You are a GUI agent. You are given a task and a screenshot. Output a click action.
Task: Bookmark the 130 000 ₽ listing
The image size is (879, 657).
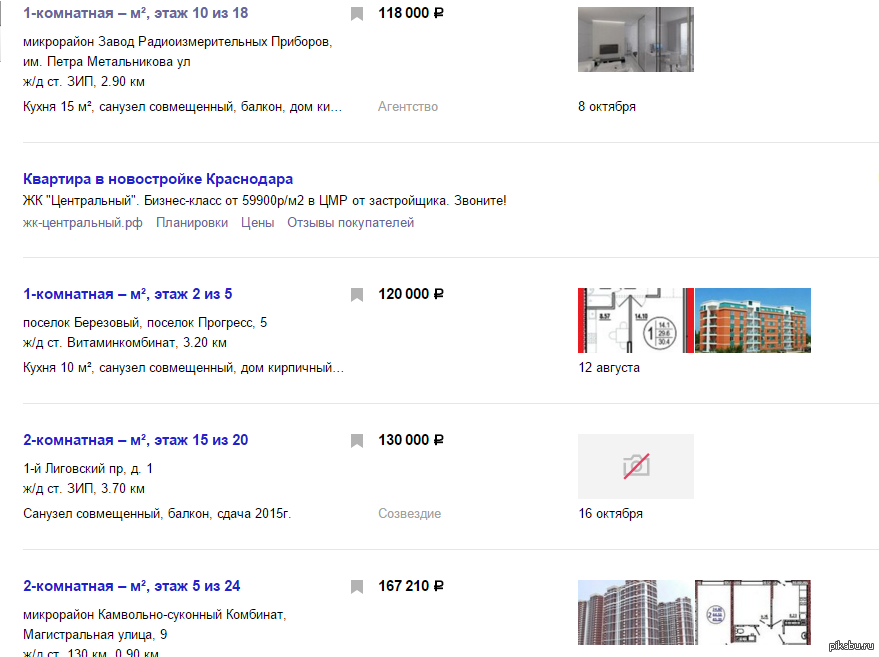(x=357, y=441)
